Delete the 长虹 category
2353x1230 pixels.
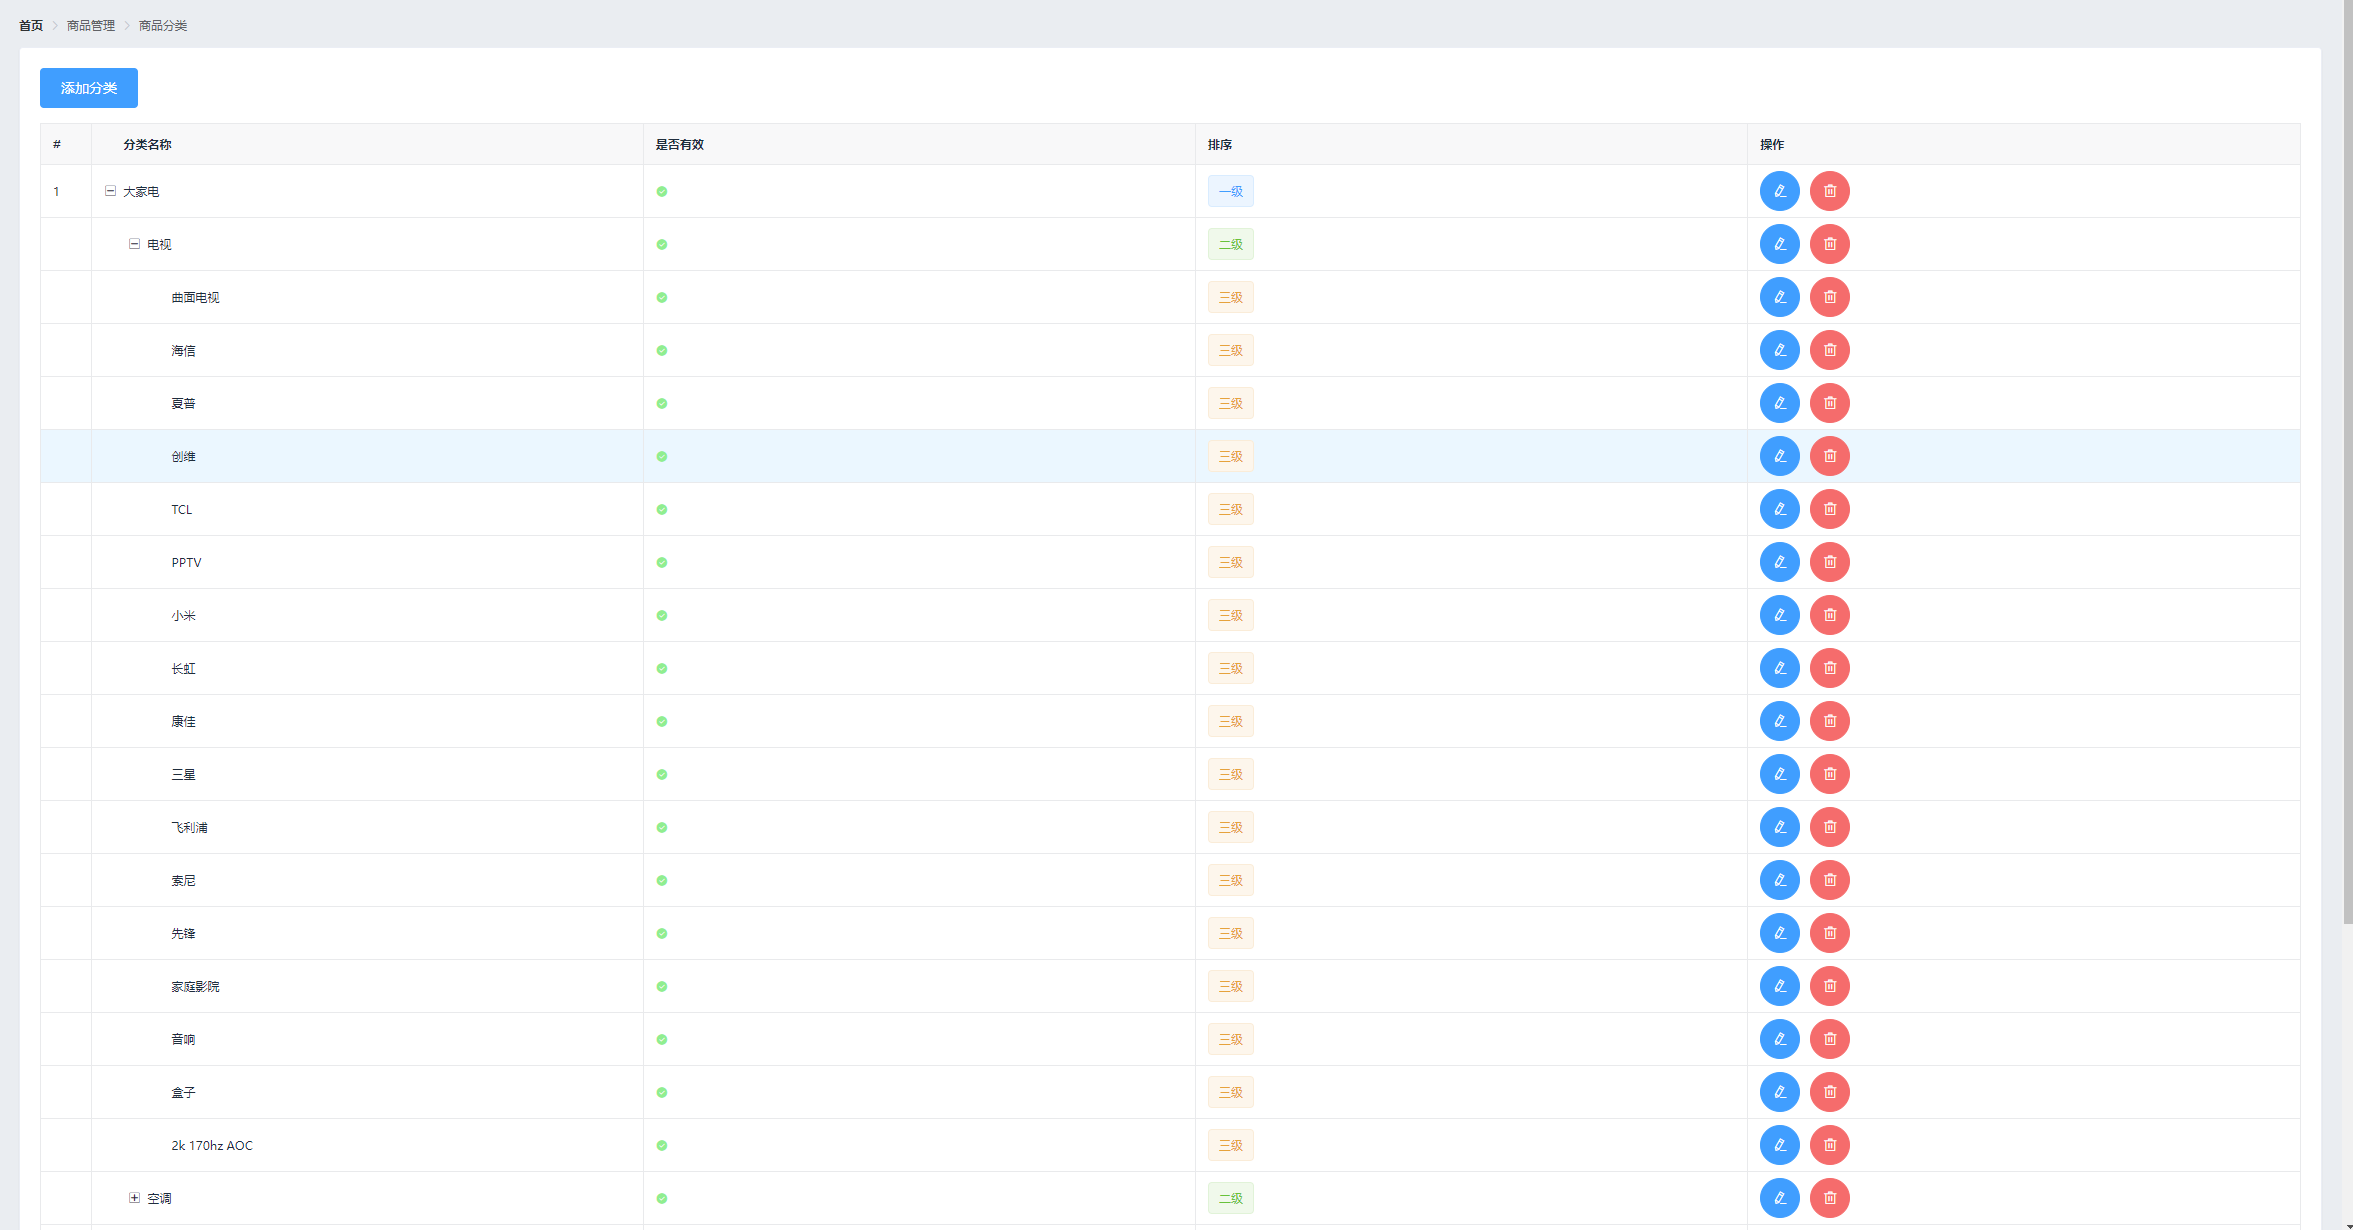[x=1830, y=668]
